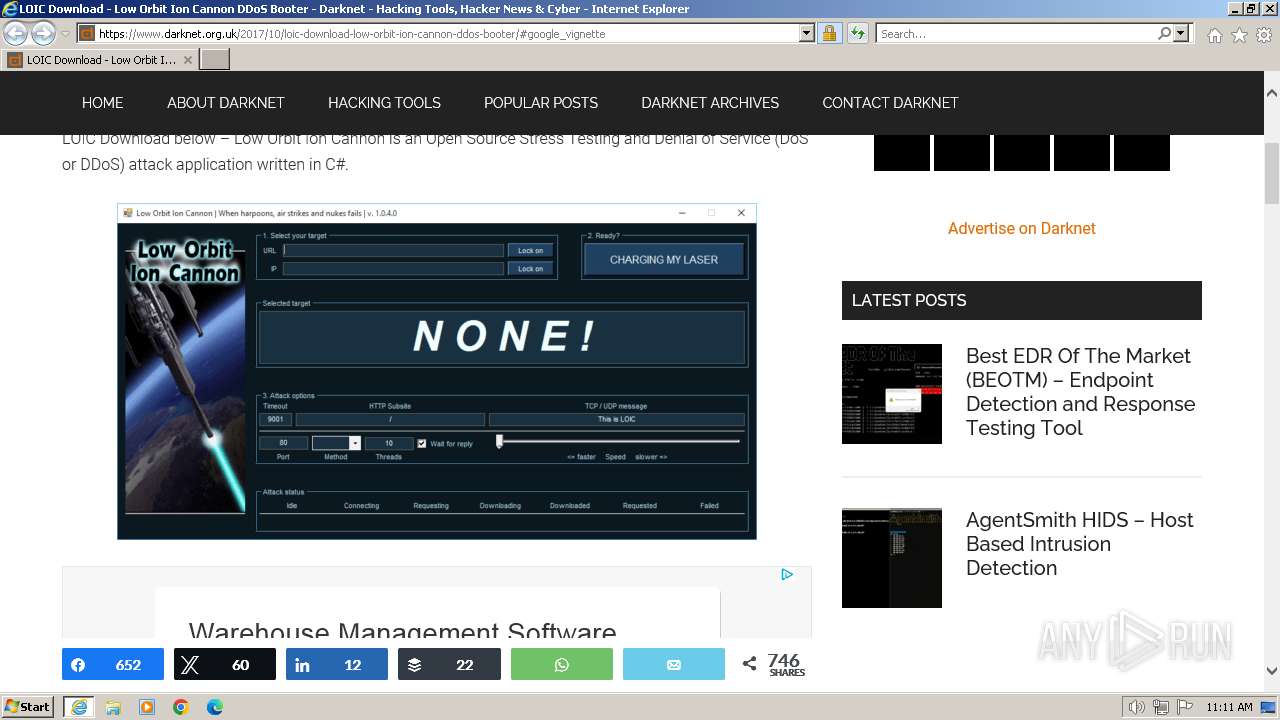Click the AgentSmith HIDS post thumbnail

[x=892, y=558]
